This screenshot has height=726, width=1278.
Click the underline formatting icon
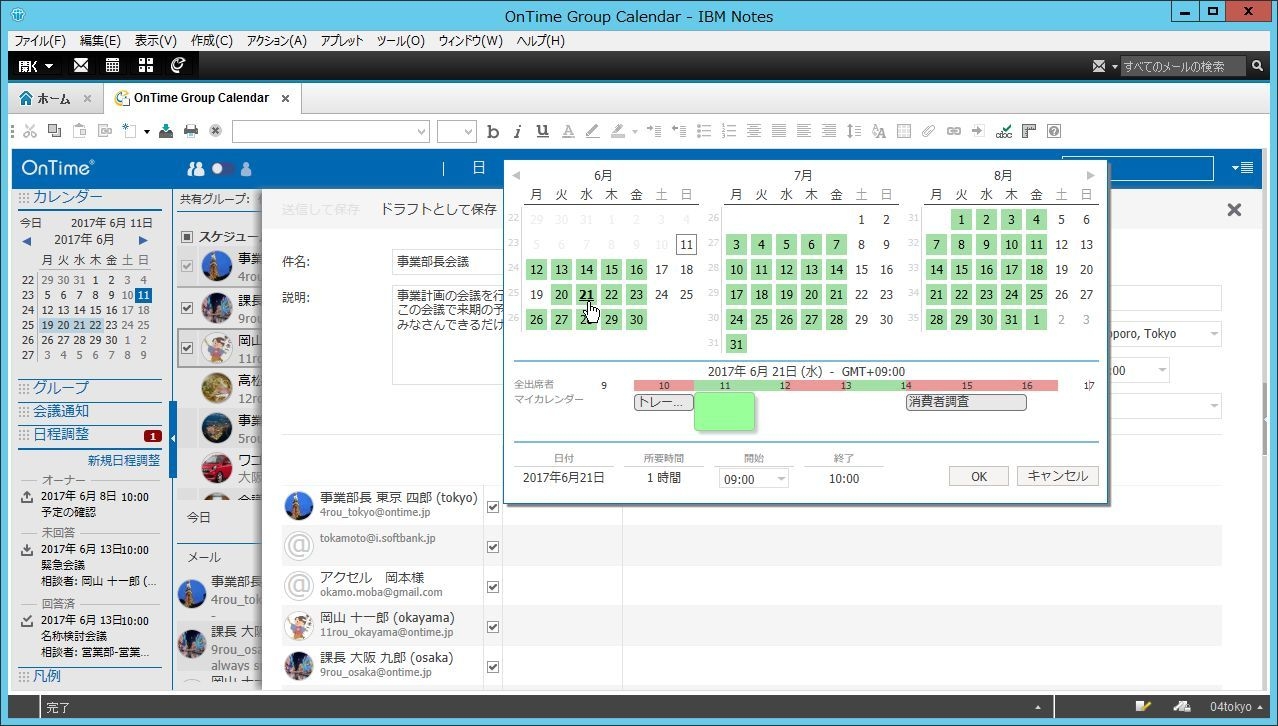pos(542,131)
